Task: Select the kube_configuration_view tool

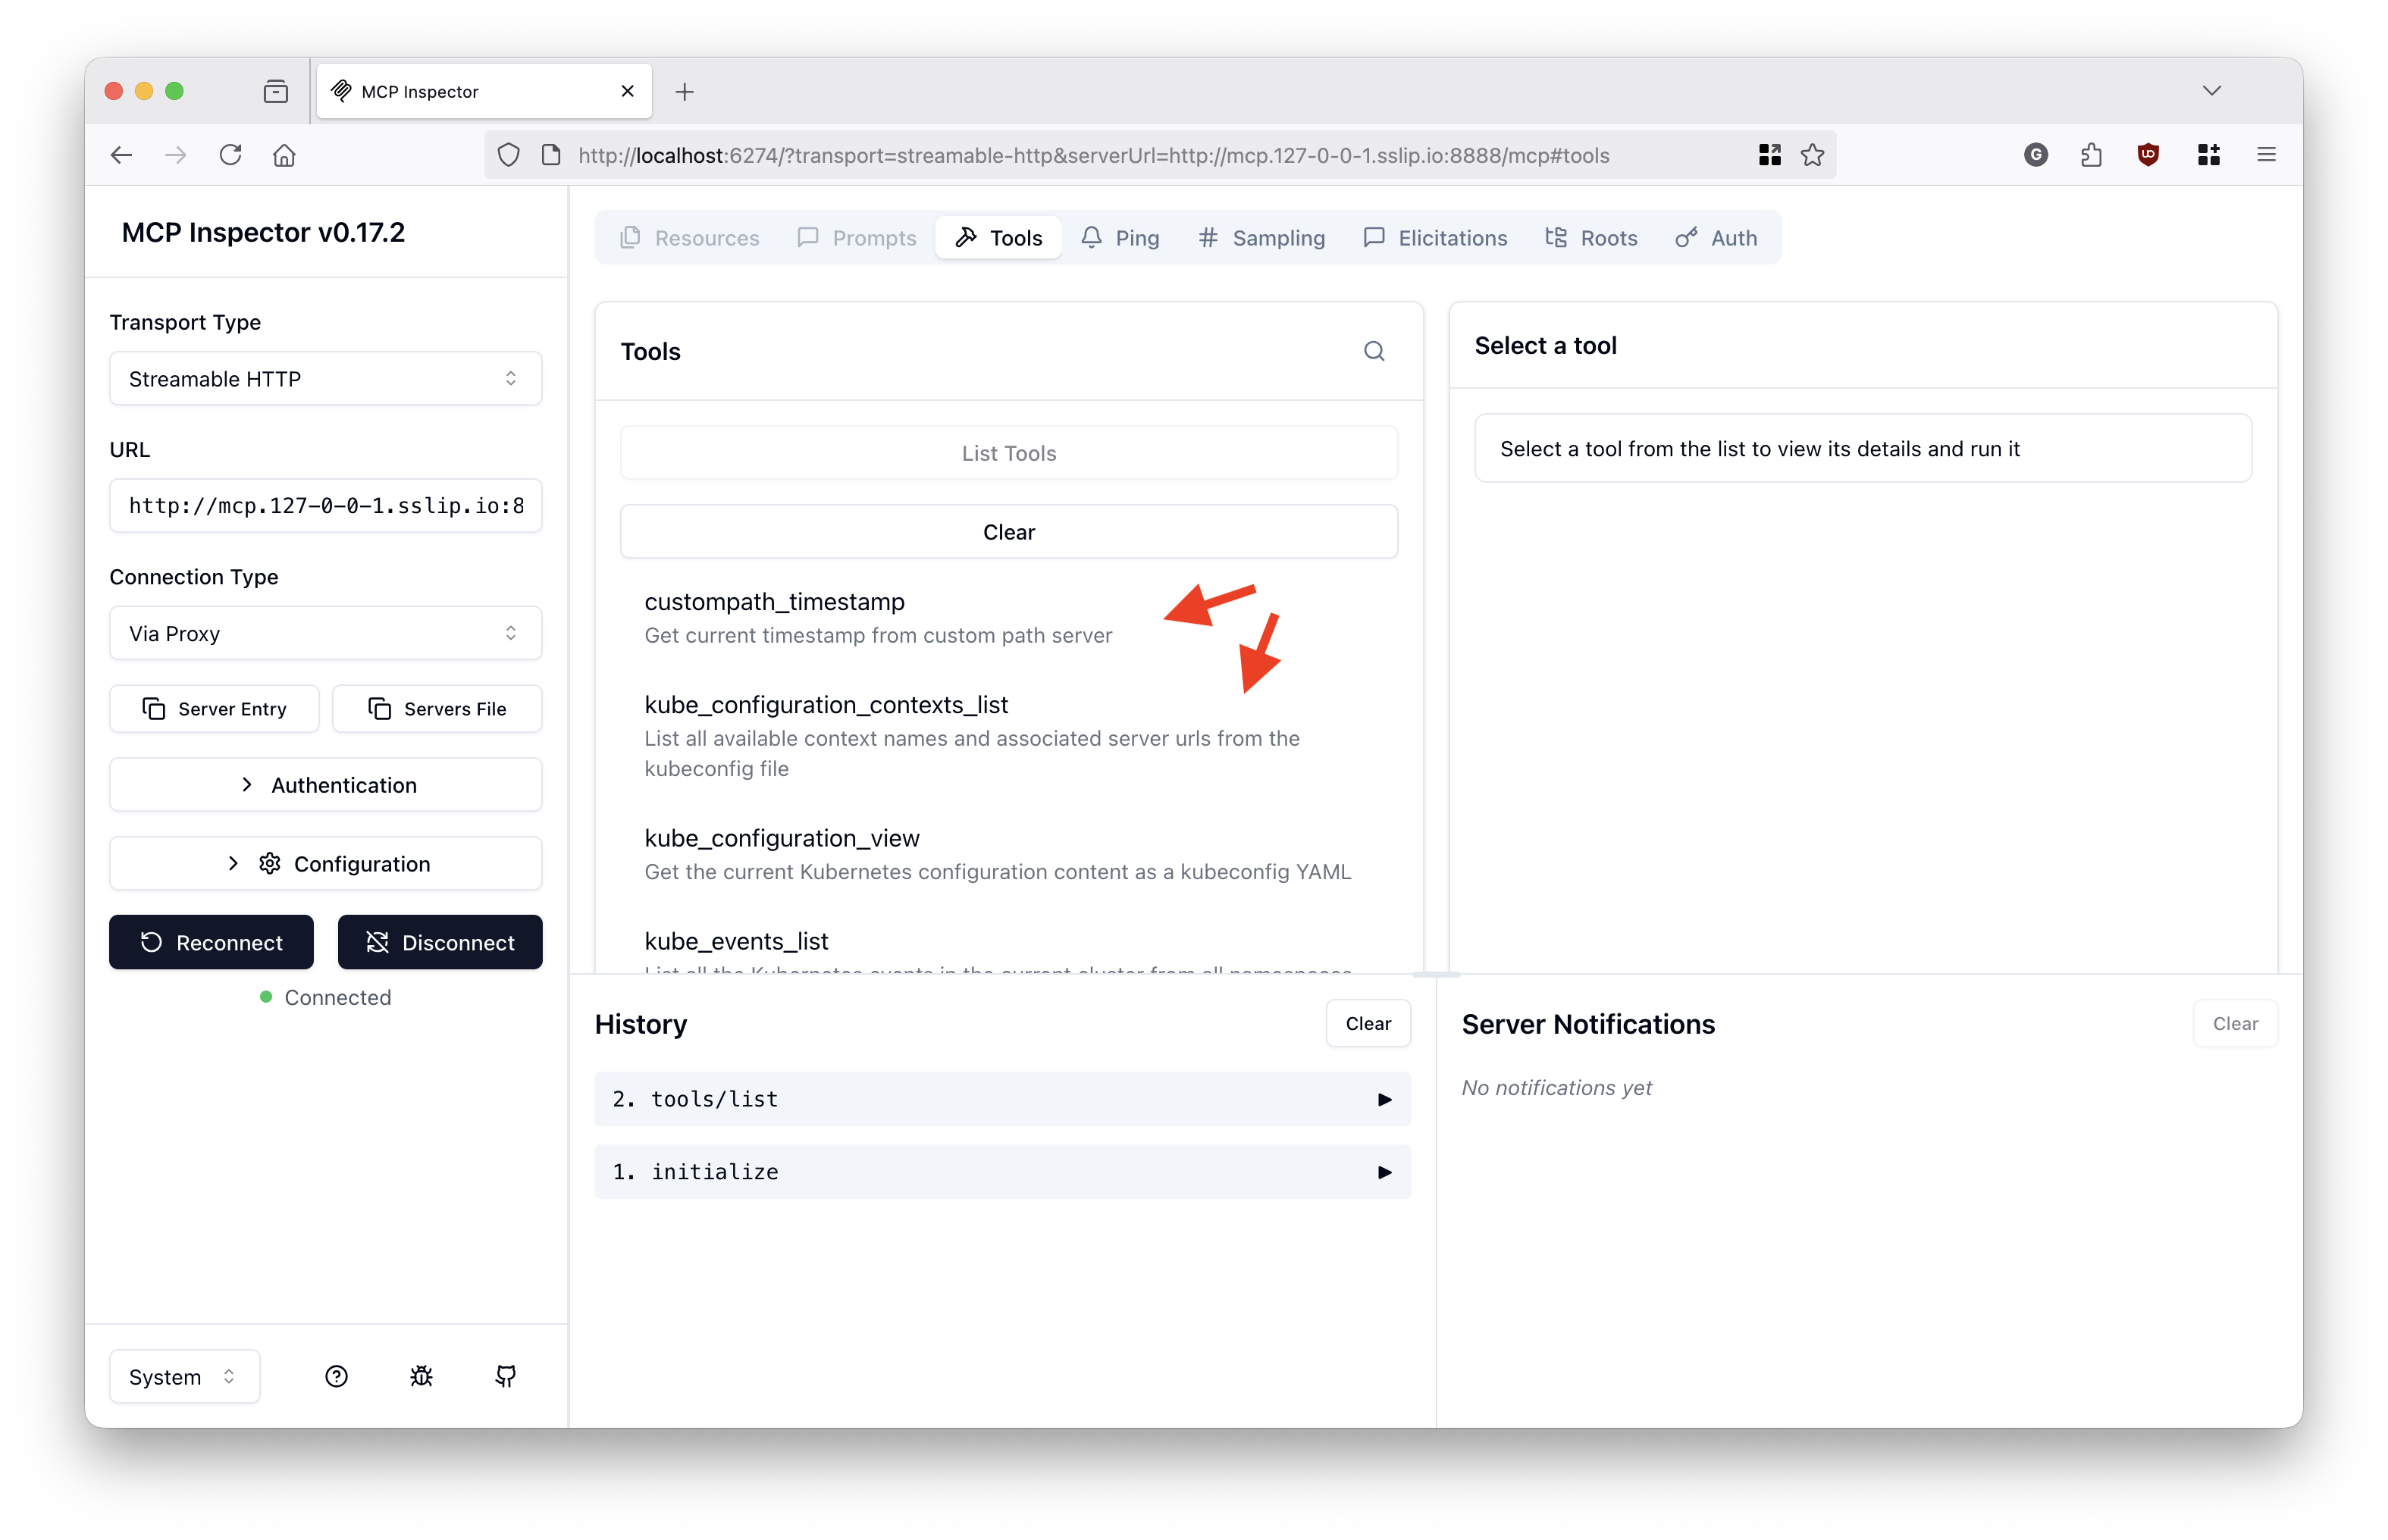Action: pyautogui.click(x=1009, y=854)
